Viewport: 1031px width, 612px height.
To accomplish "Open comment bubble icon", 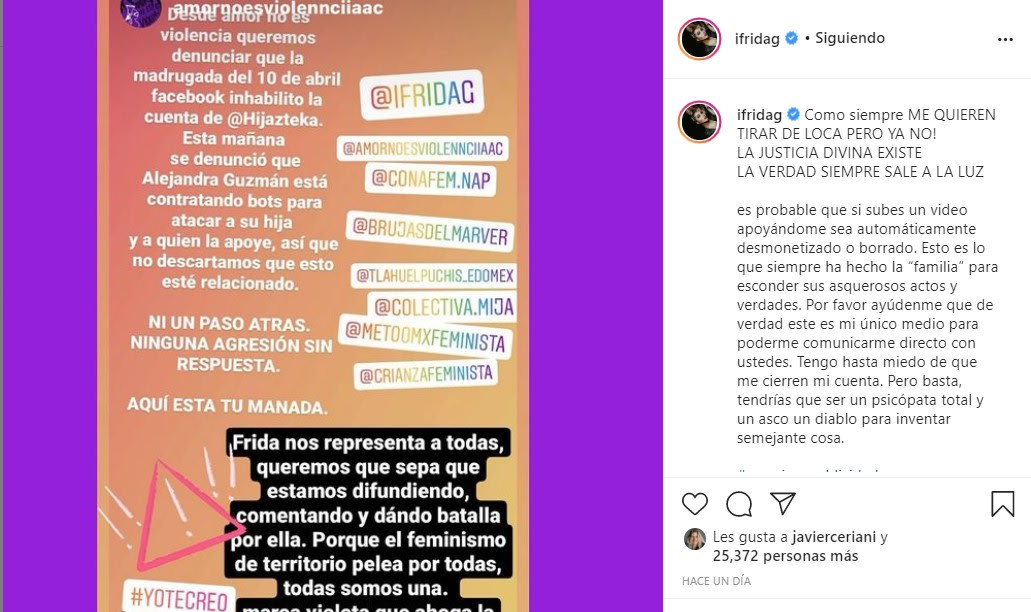I will [x=739, y=504].
